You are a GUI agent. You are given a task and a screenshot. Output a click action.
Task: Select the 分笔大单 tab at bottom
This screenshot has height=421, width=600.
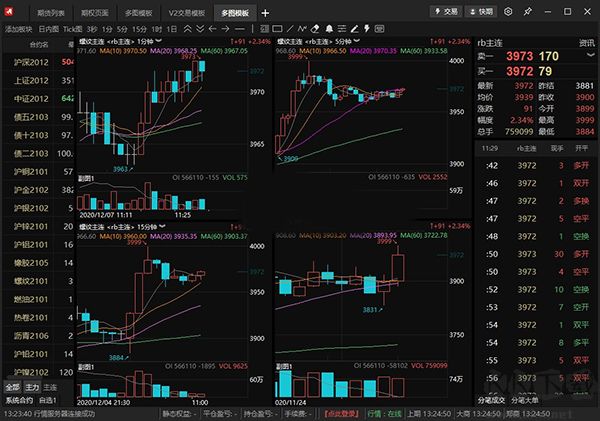tap(525, 400)
